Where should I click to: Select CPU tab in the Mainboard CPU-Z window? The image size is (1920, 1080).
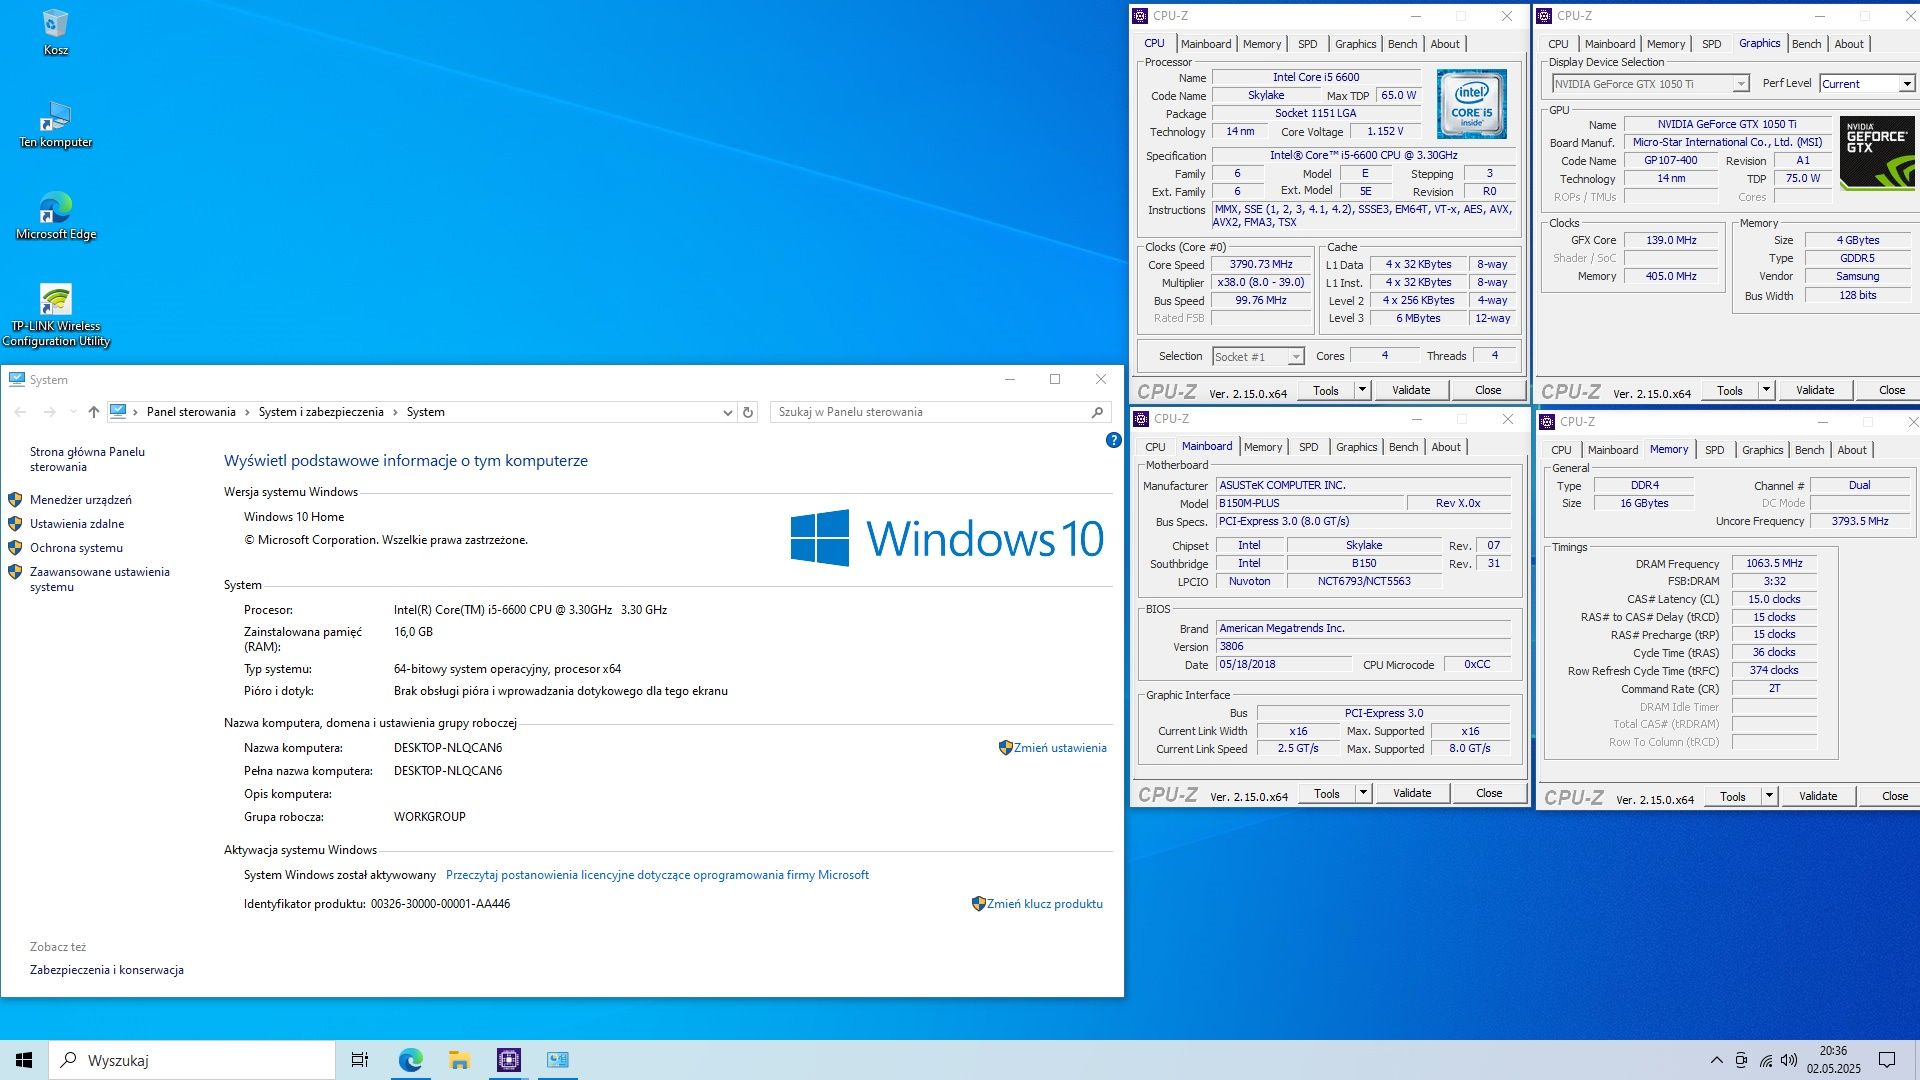(1155, 447)
